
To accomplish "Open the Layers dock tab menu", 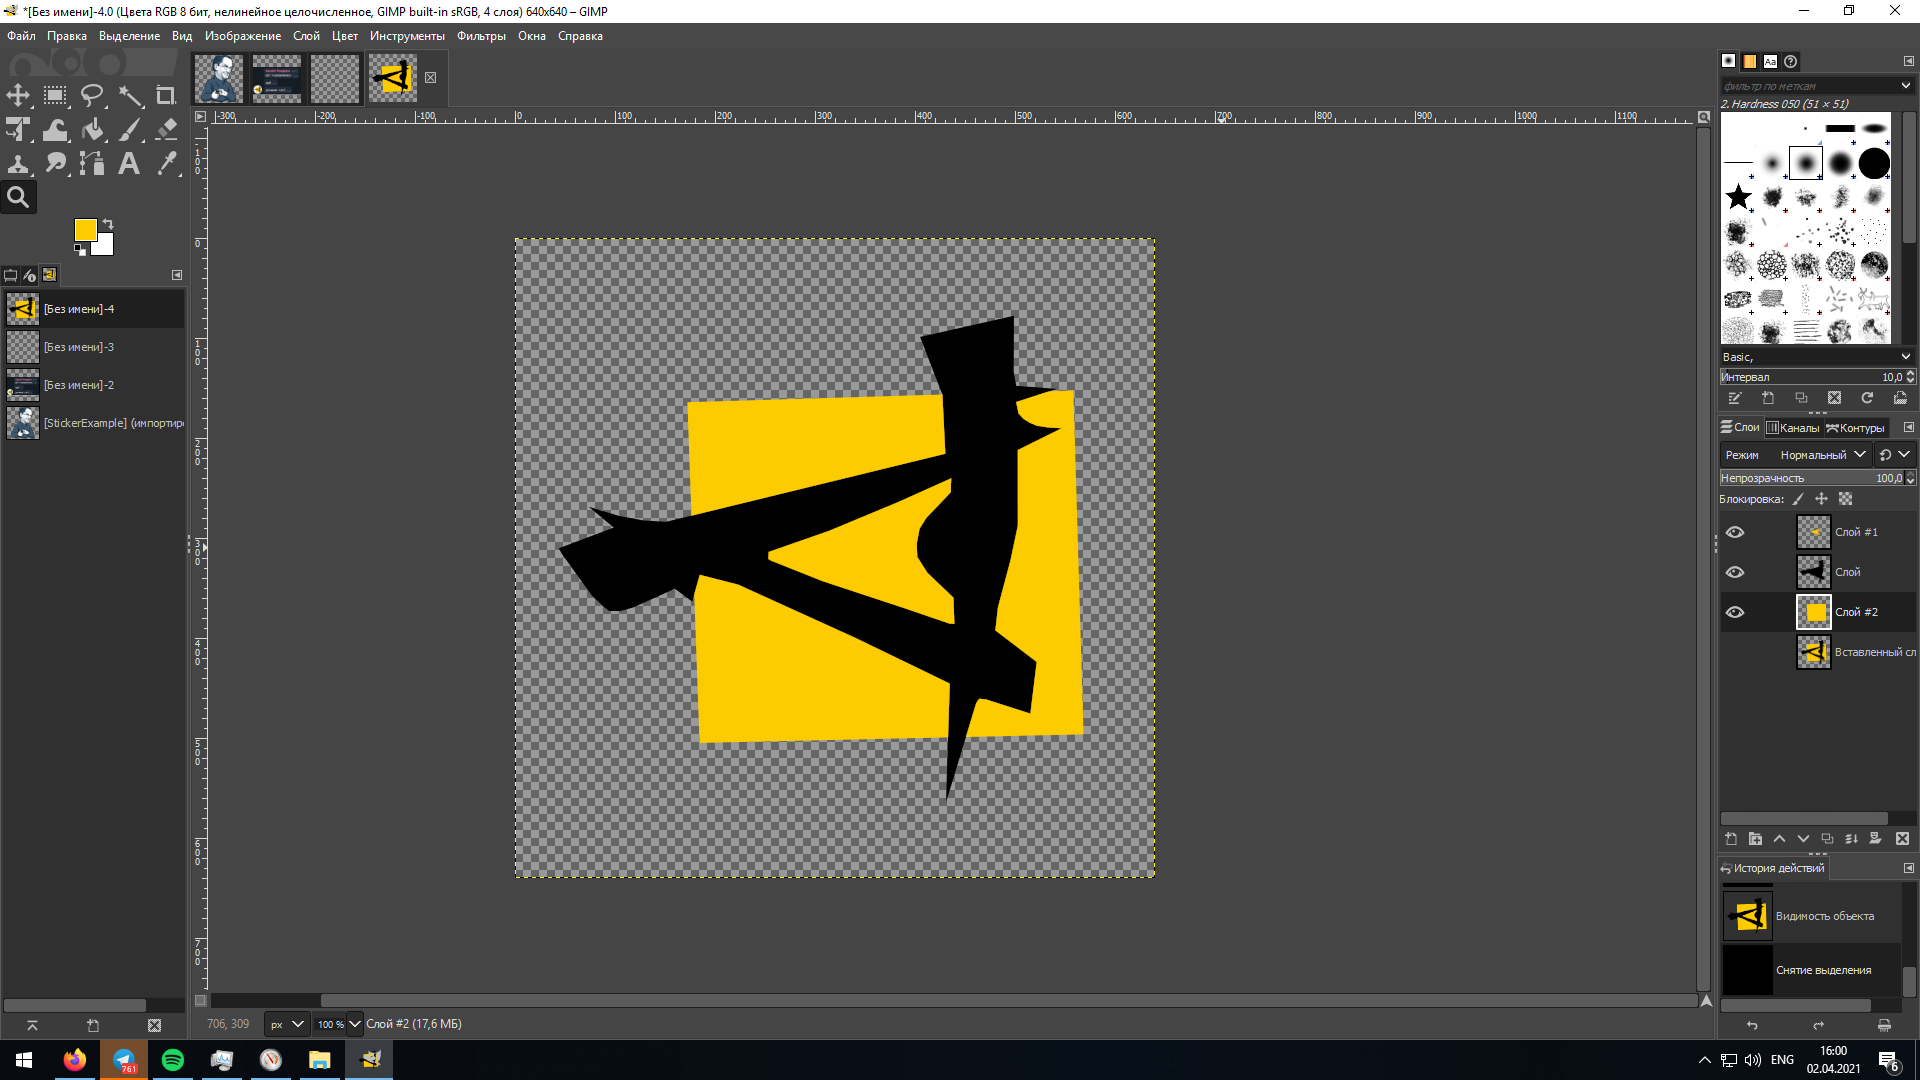I will (x=1908, y=428).
